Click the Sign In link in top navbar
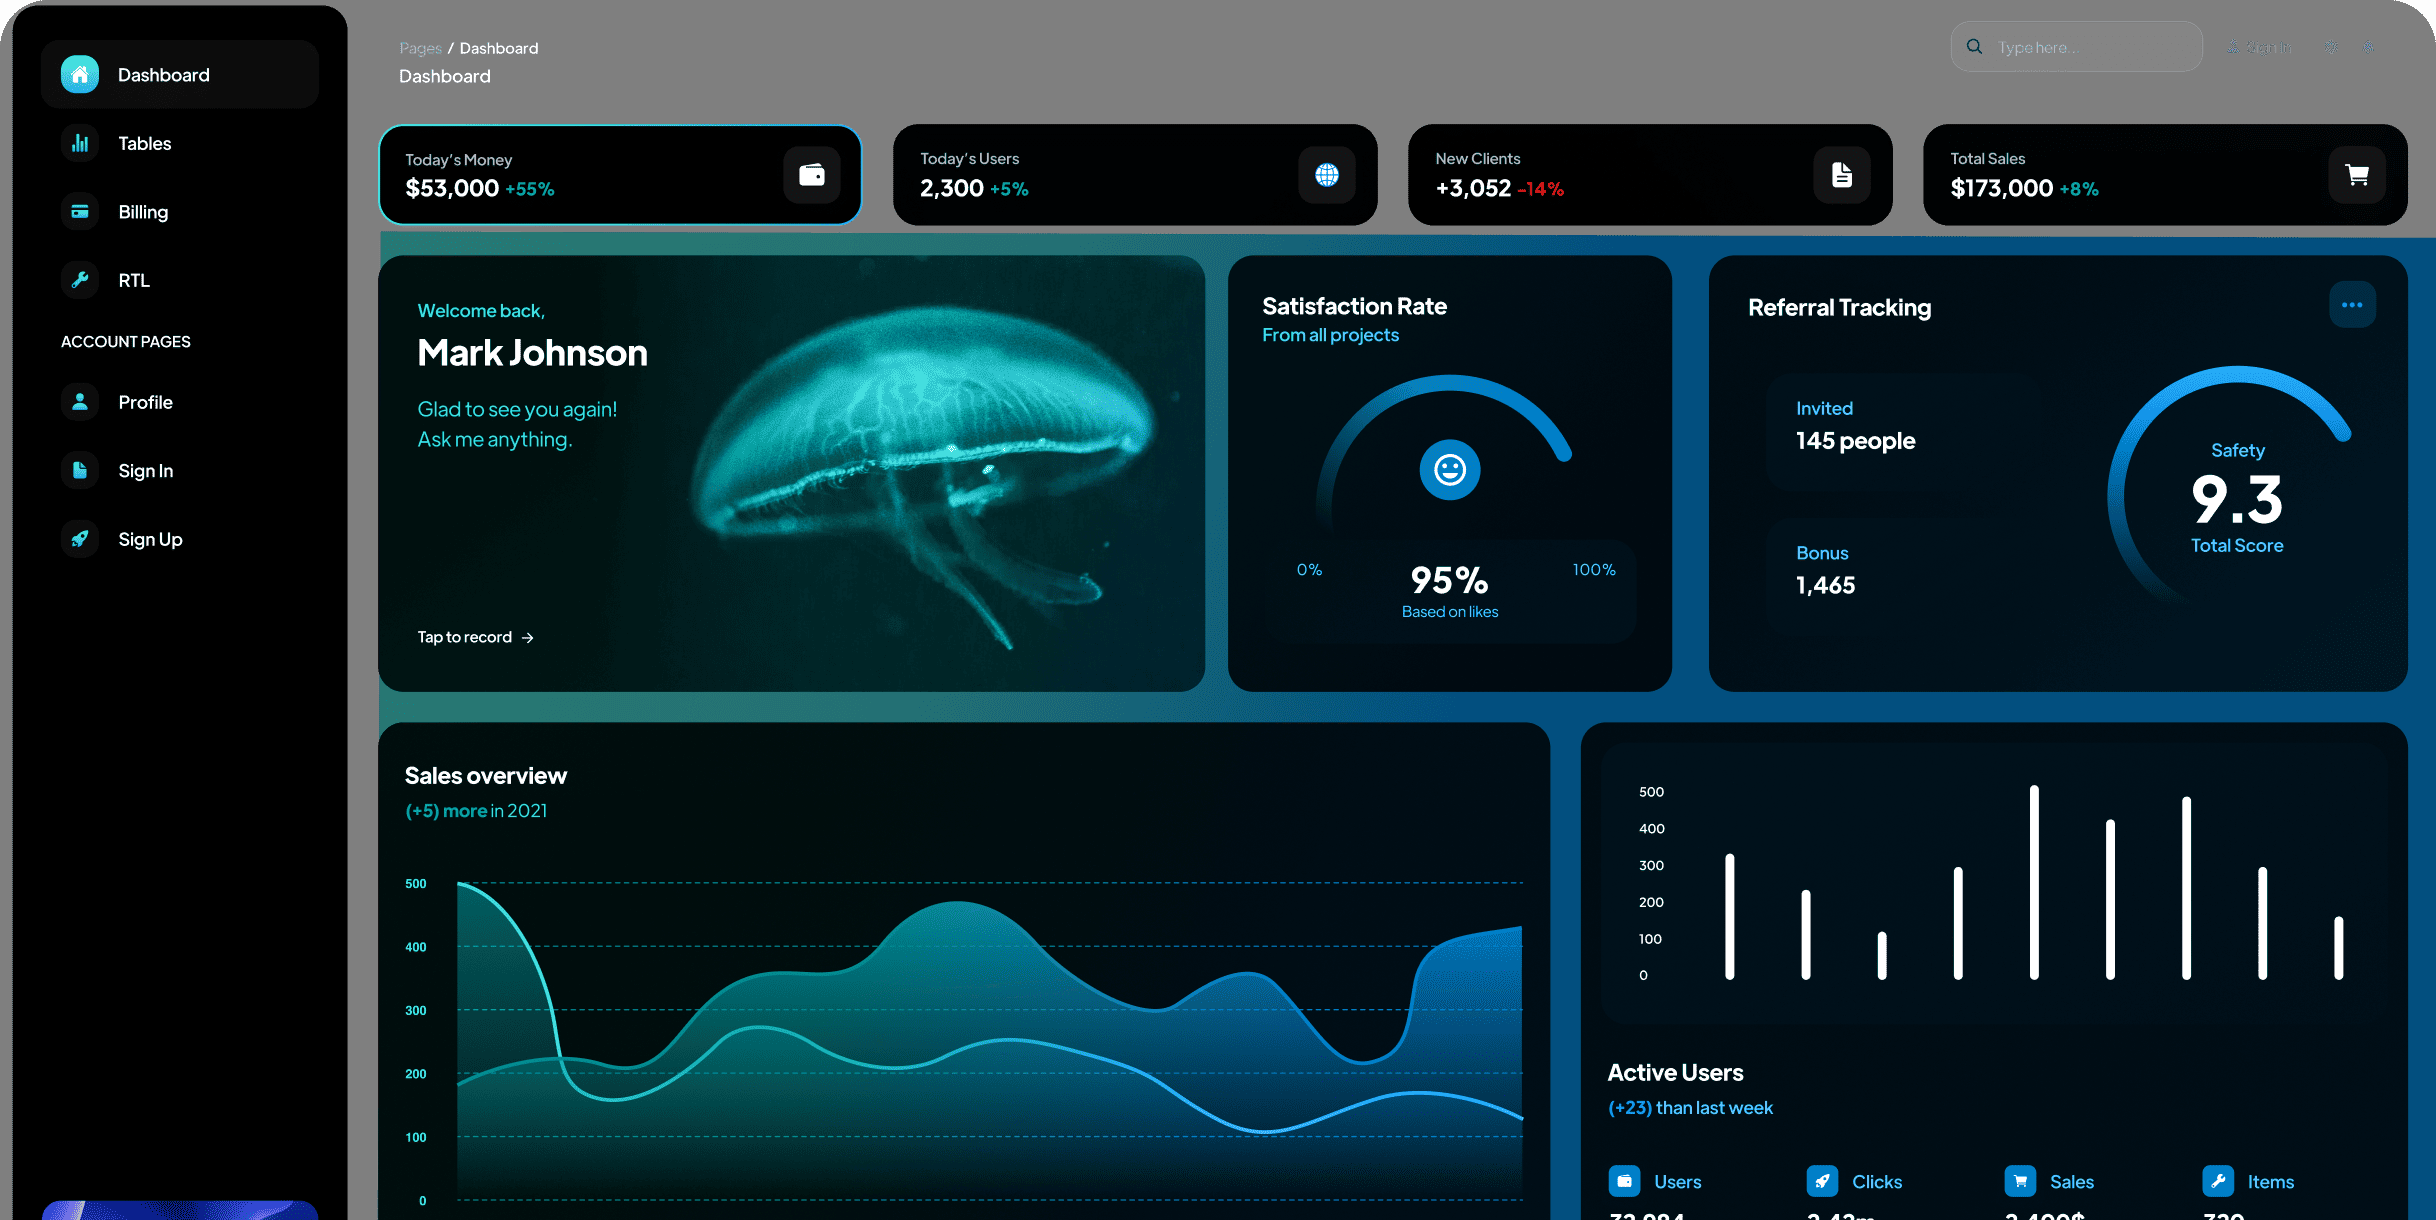2436x1220 pixels. [x=2259, y=47]
